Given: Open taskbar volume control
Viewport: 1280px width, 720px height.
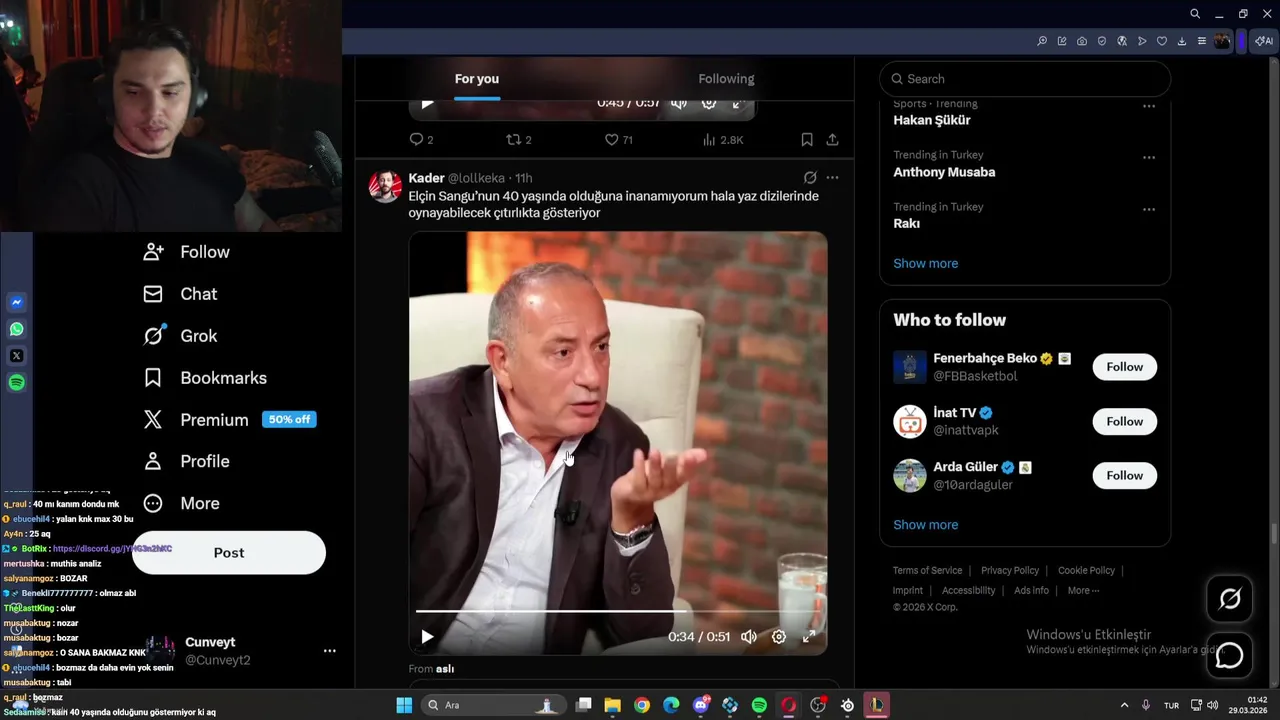Looking at the screenshot, I should [x=1213, y=705].
